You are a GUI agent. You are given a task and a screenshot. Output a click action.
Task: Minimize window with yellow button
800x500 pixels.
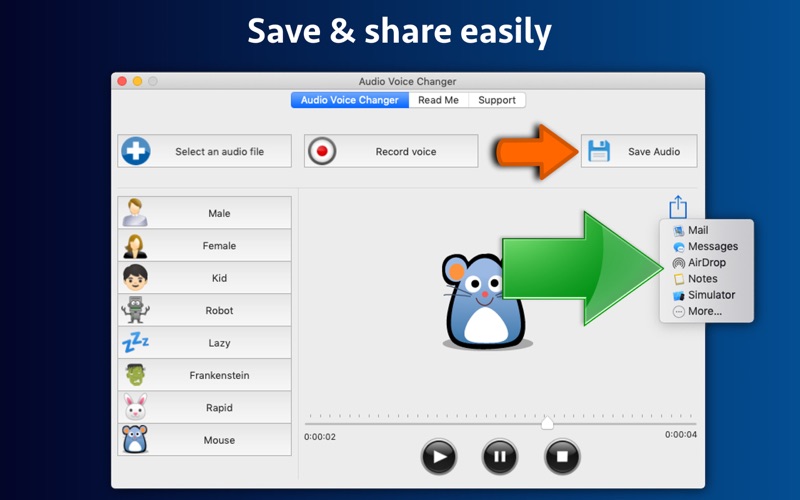tap(137, 81)
